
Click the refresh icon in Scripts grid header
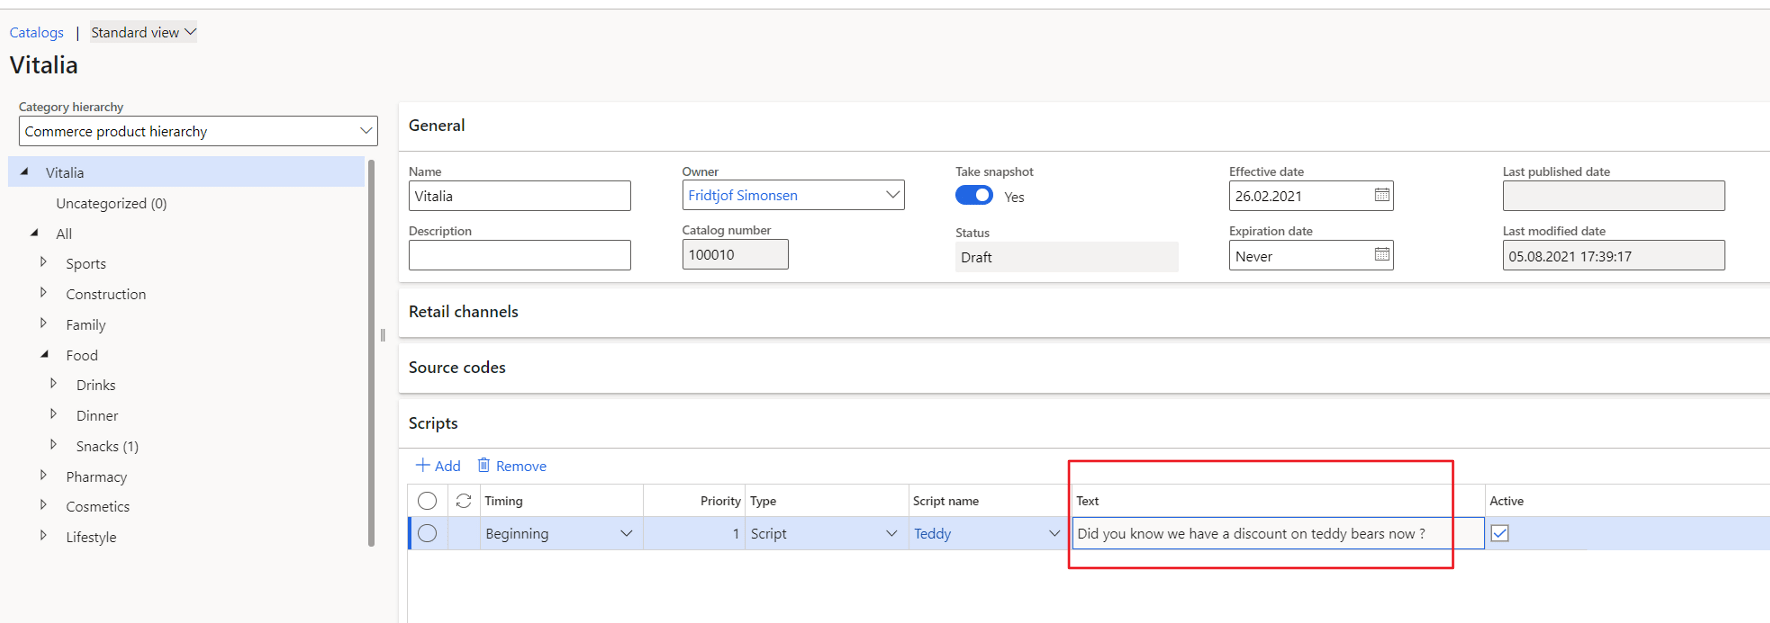pos(463,501)
